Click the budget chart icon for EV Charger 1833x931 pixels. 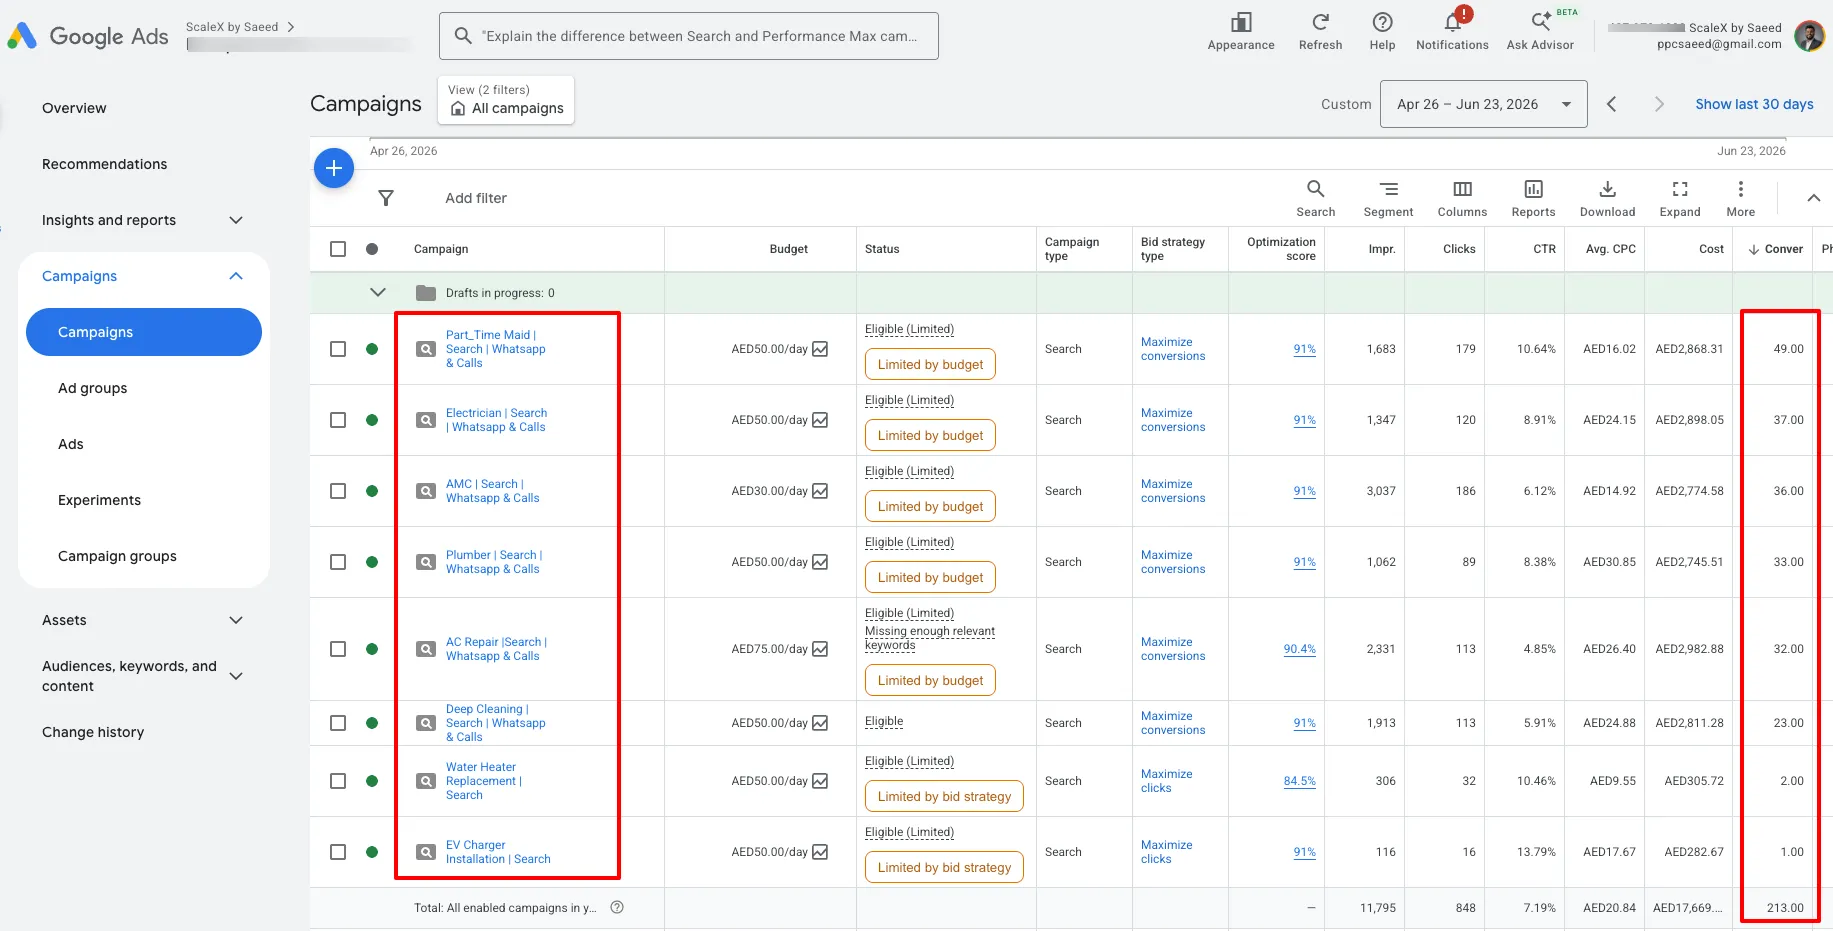(x=820, y=852)
